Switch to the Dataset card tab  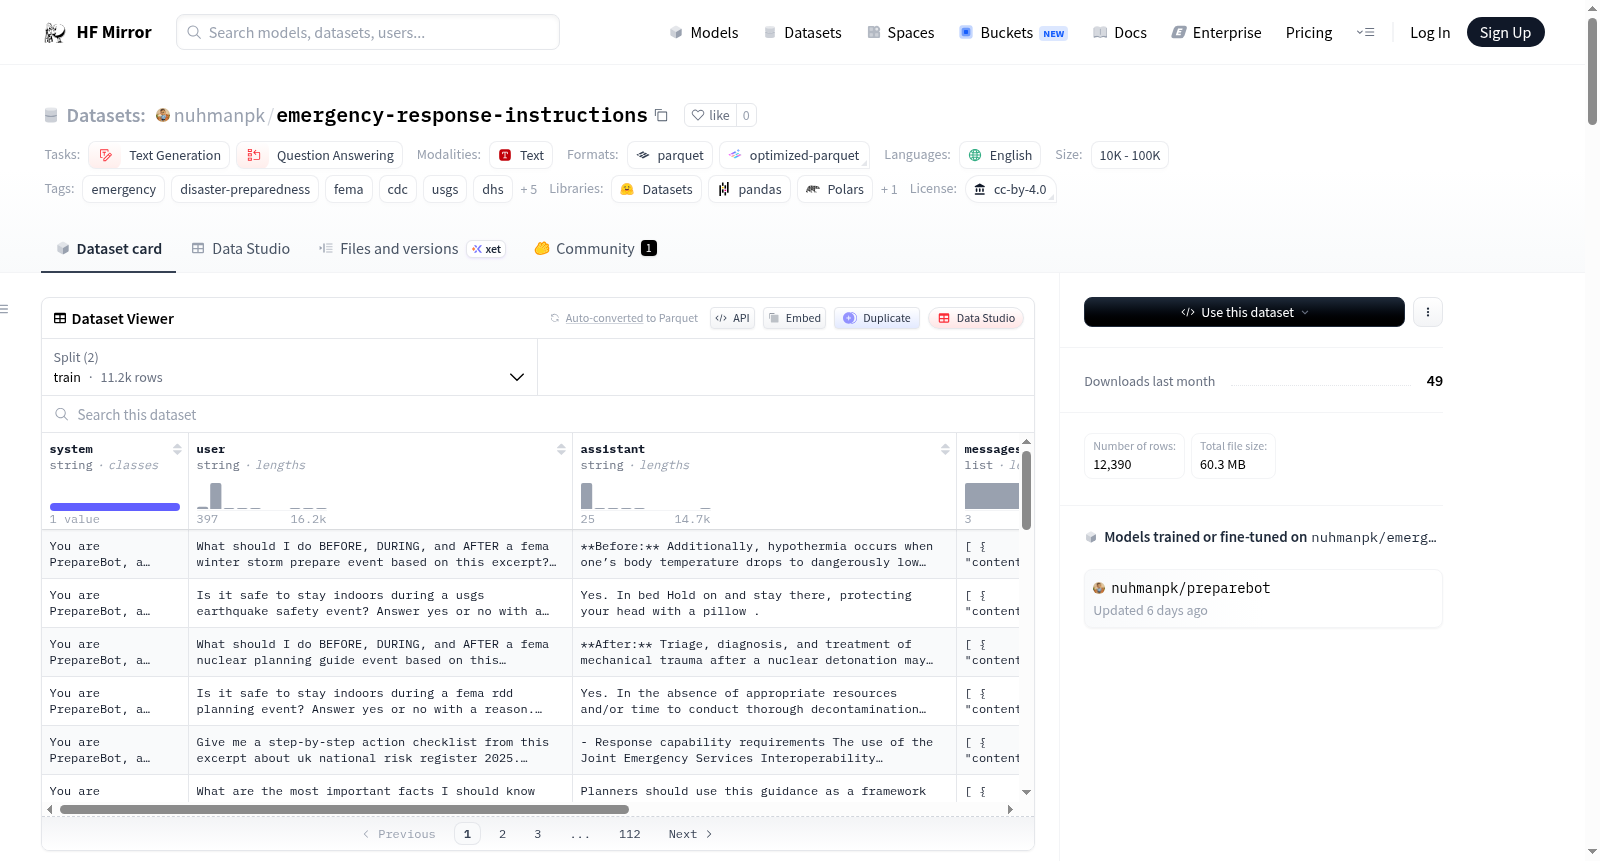[109, 248]
